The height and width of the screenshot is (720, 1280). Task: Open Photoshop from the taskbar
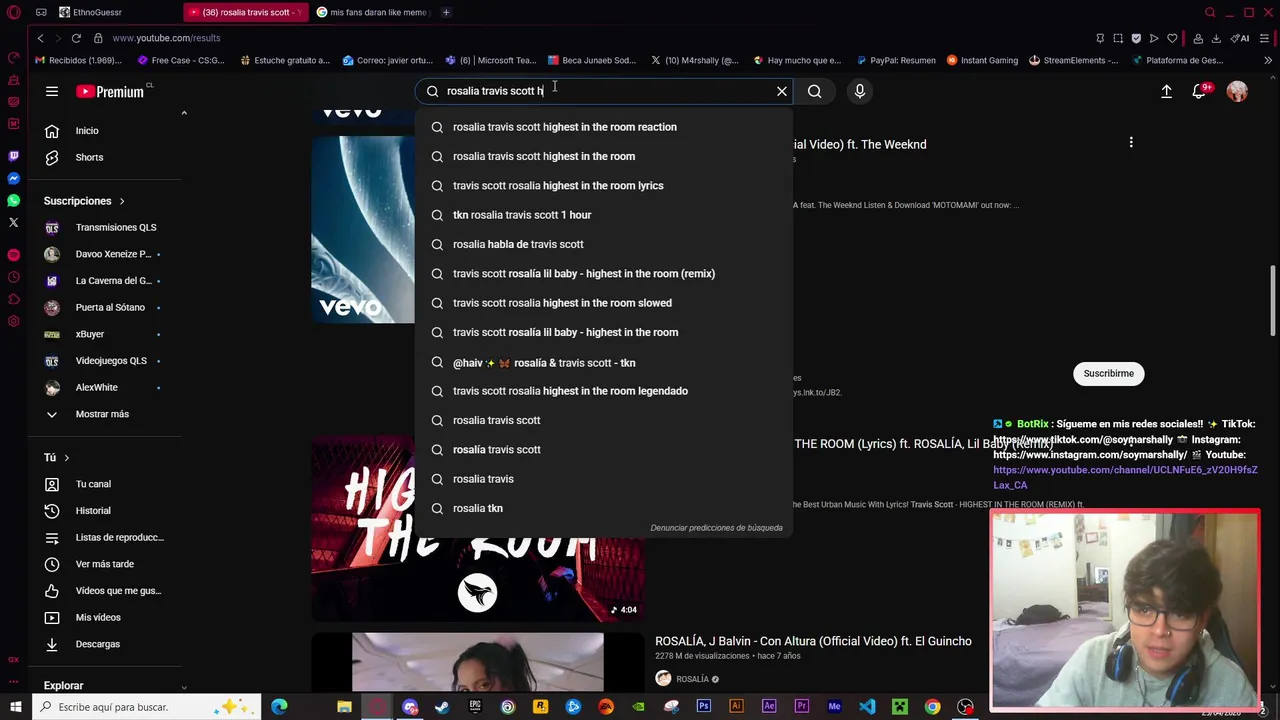click(x=704, y=707)
